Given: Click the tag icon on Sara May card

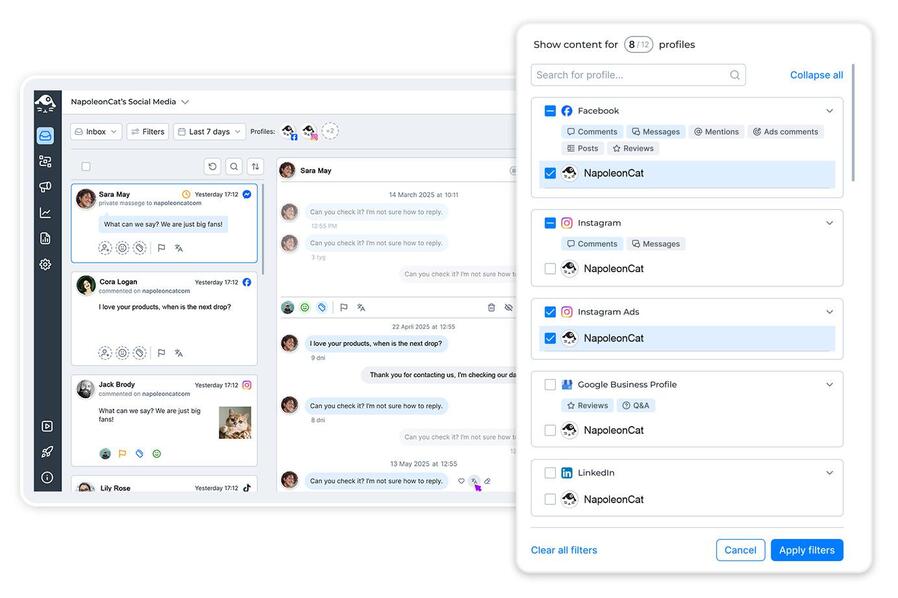Looking at the screenshot, I should [x=140, y=248].
